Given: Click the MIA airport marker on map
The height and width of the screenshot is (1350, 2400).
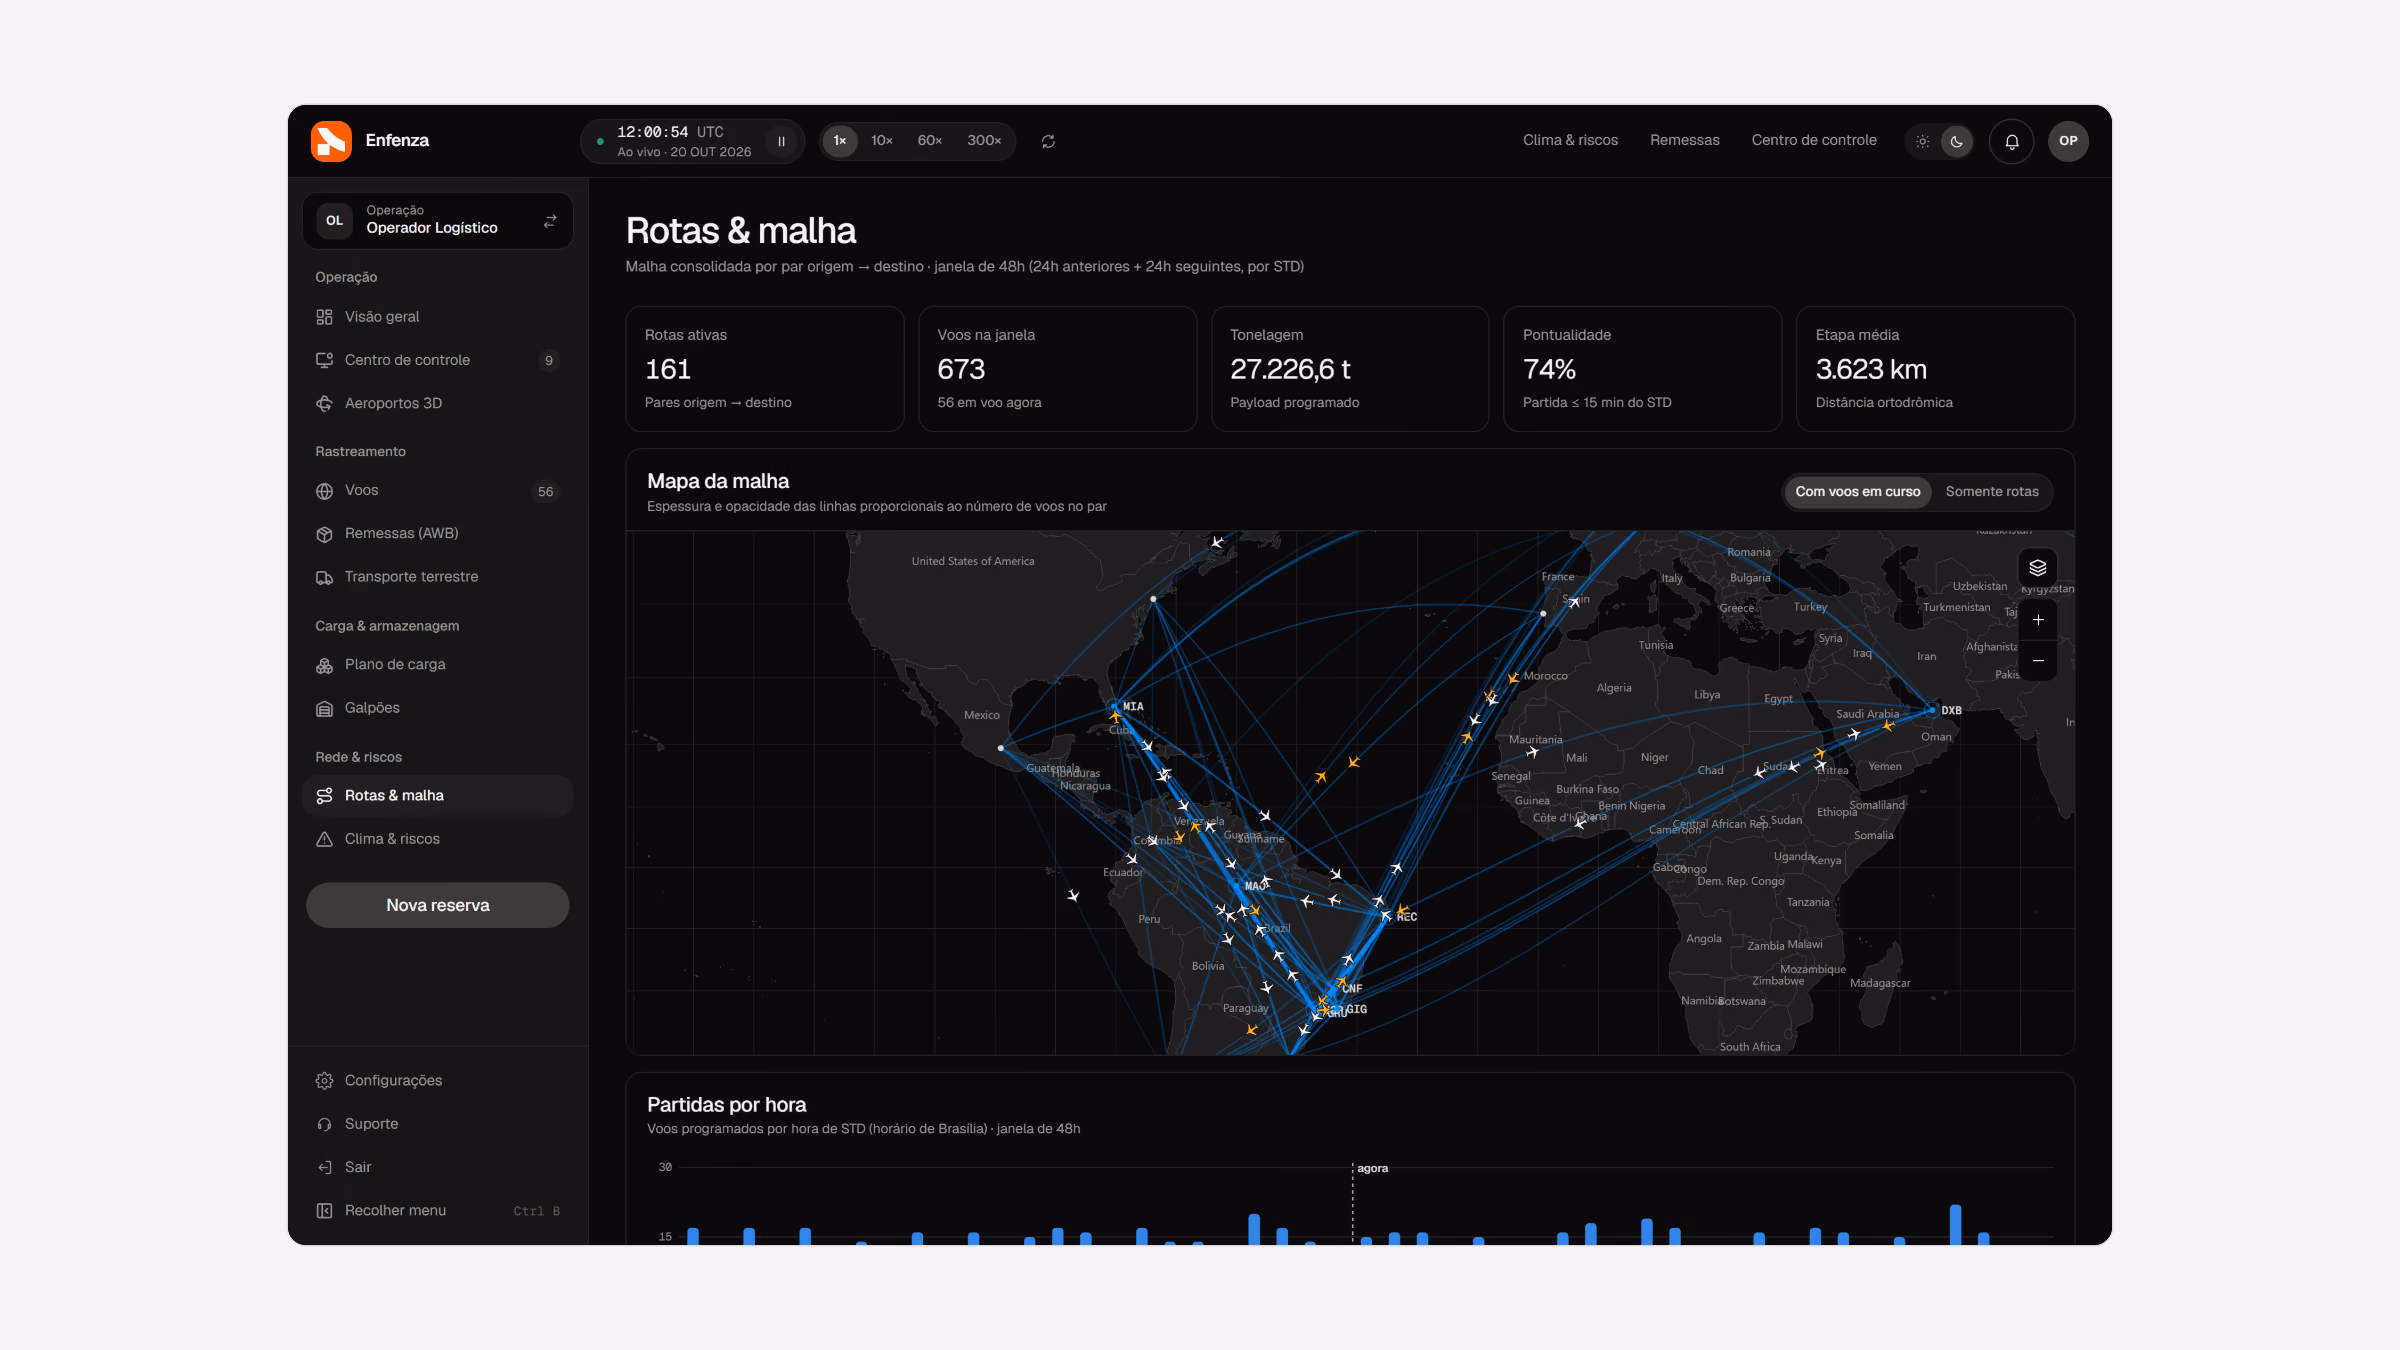Looking at the screenshot, I should (1115, 706).
